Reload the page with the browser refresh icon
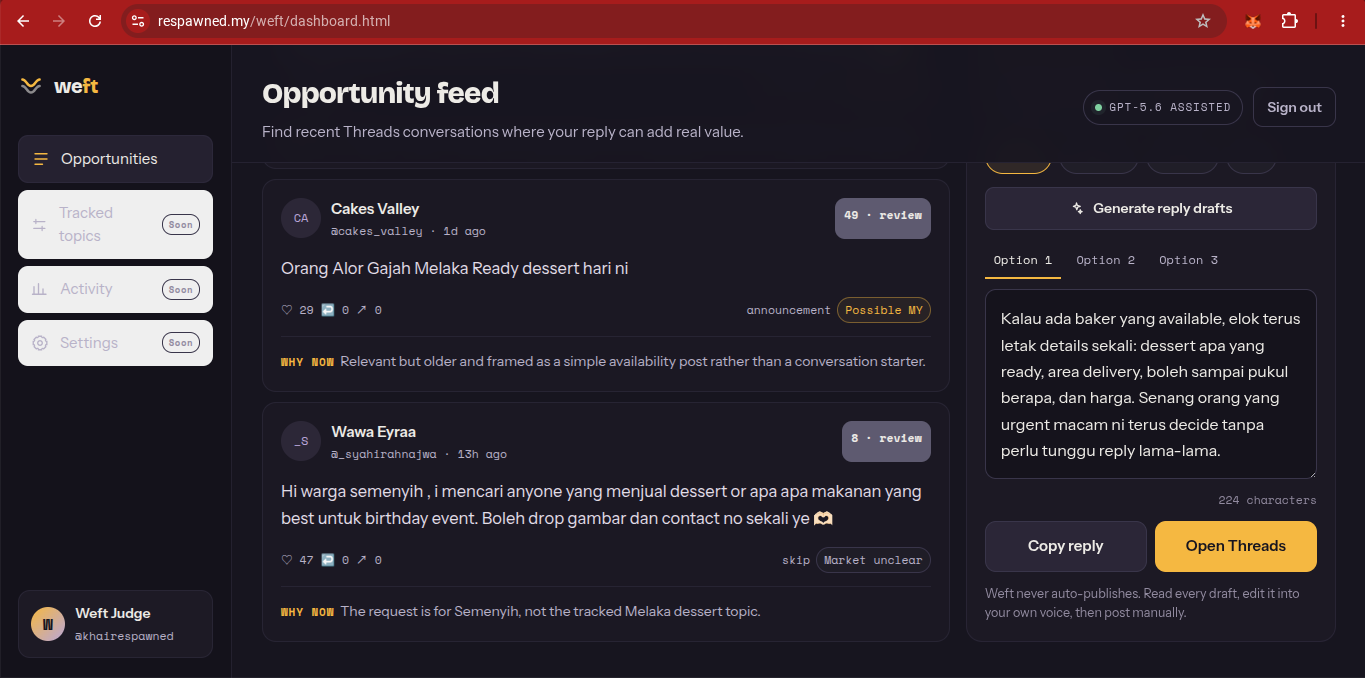Screen dimensions: 1365x678 point(95,21)
